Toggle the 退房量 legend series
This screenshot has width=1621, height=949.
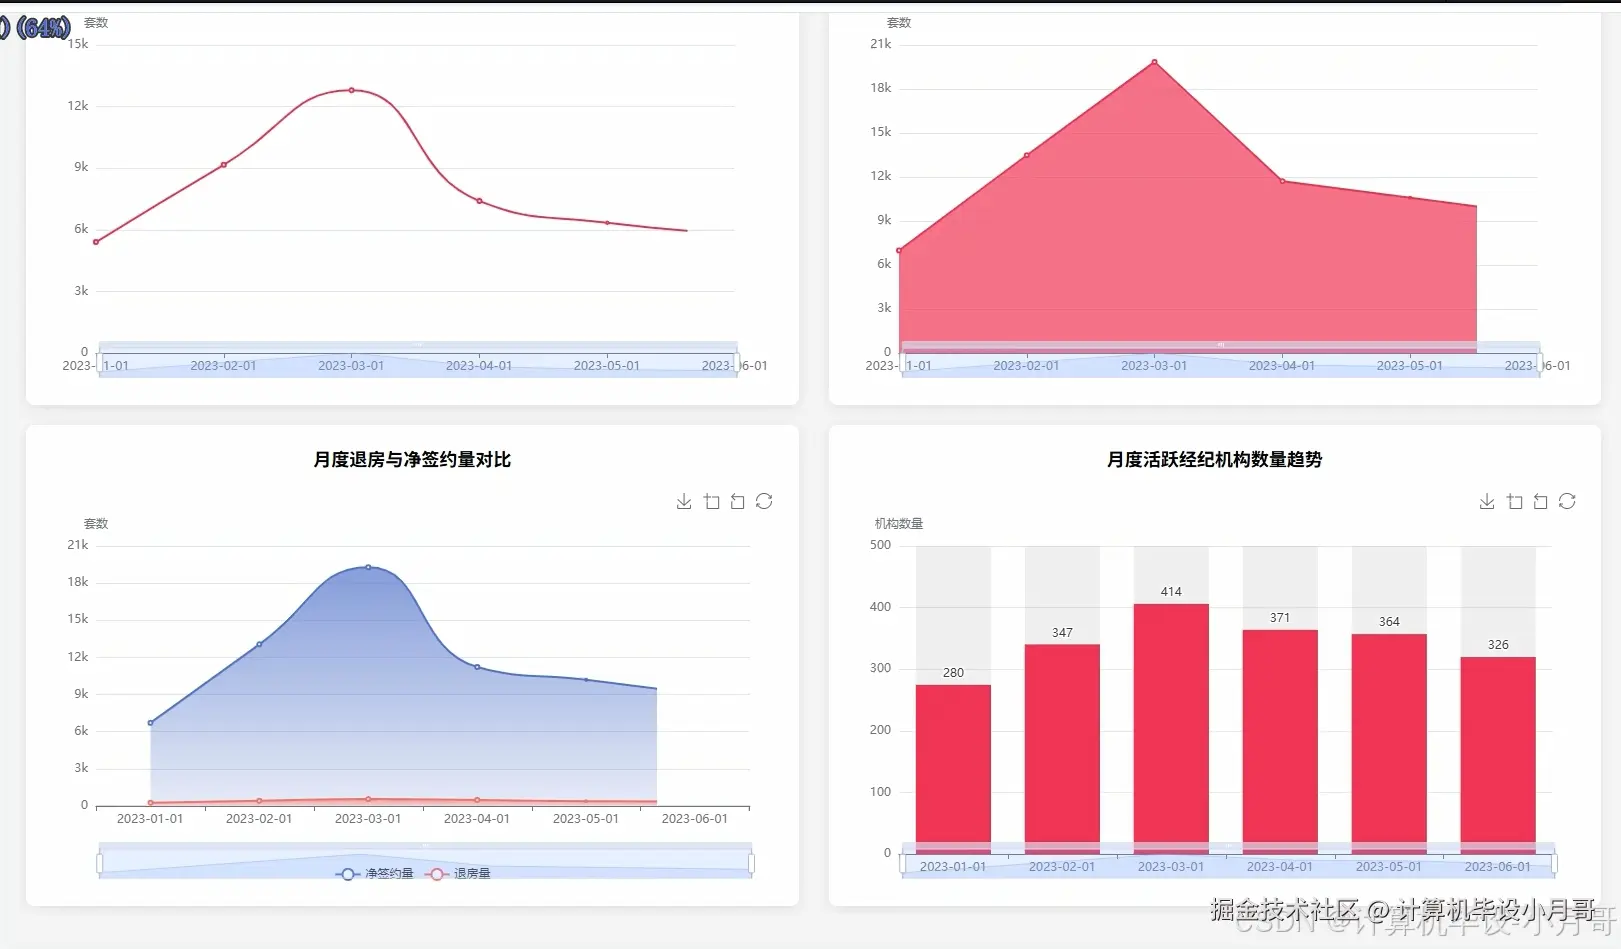pos(458,874)
